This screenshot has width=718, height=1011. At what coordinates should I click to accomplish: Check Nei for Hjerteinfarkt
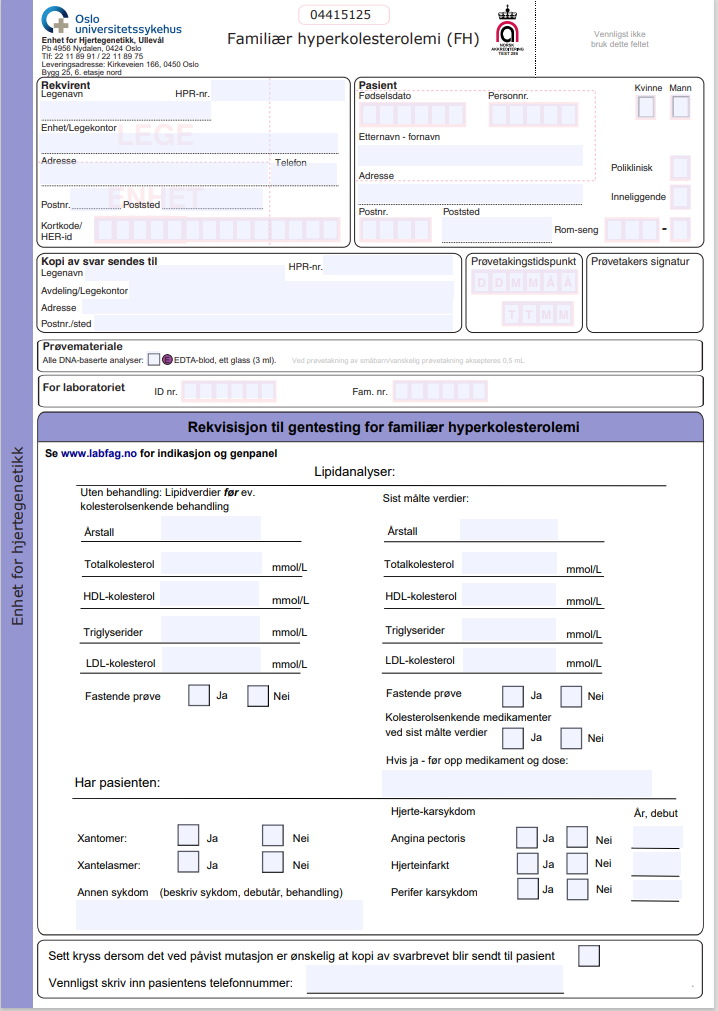577,863
